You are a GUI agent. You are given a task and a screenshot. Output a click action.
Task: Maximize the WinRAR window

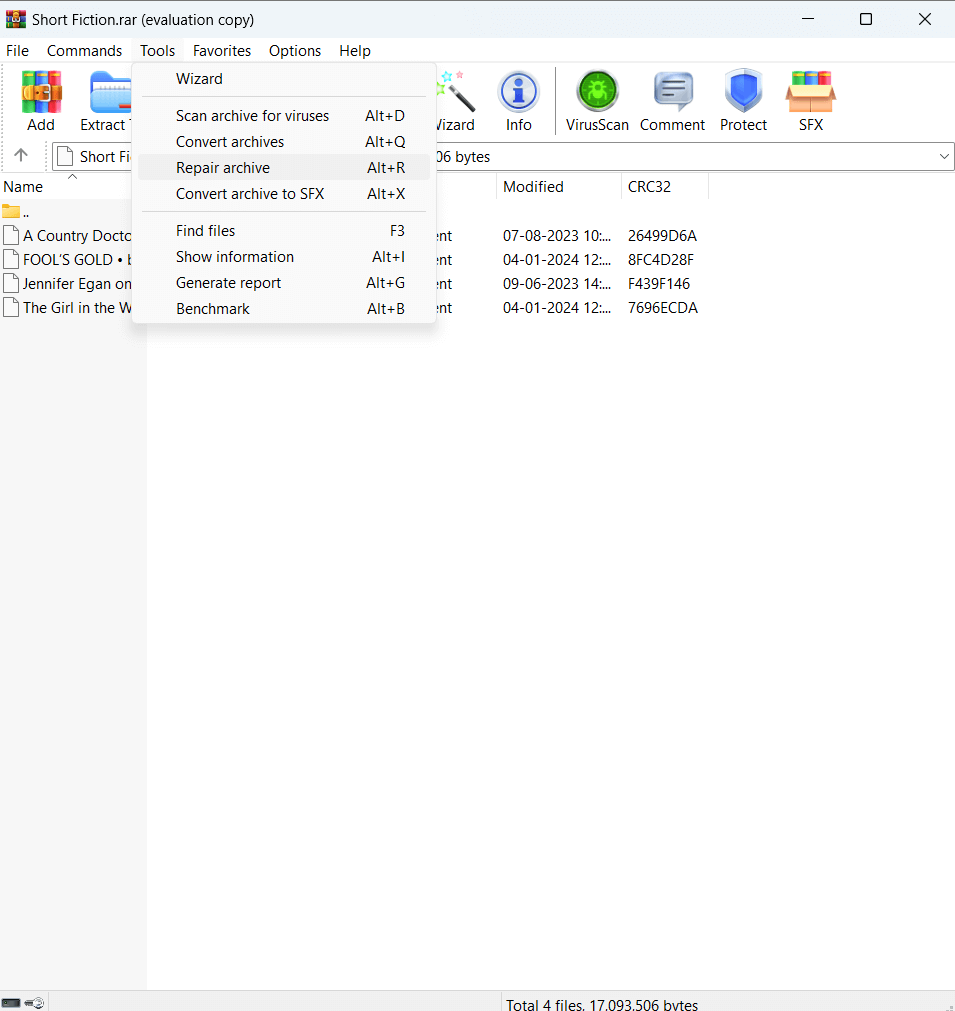click(x=866, y=19)
